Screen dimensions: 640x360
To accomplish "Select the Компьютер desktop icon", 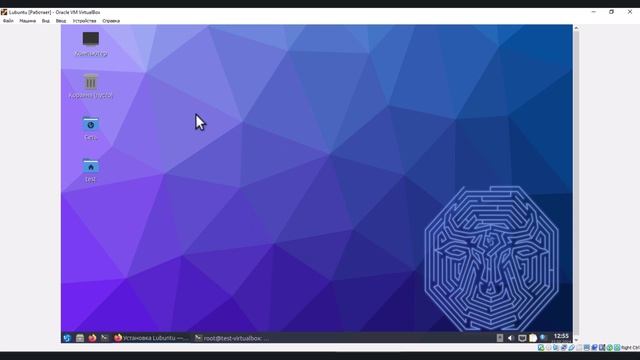I will coord(91,44).
